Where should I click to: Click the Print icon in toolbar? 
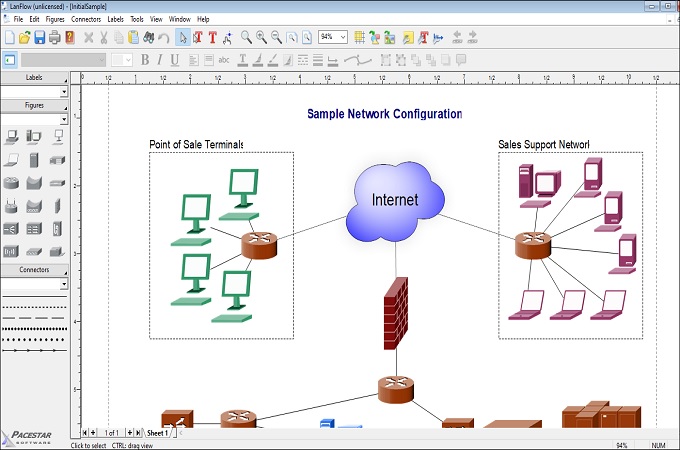[x=55, y=38]
